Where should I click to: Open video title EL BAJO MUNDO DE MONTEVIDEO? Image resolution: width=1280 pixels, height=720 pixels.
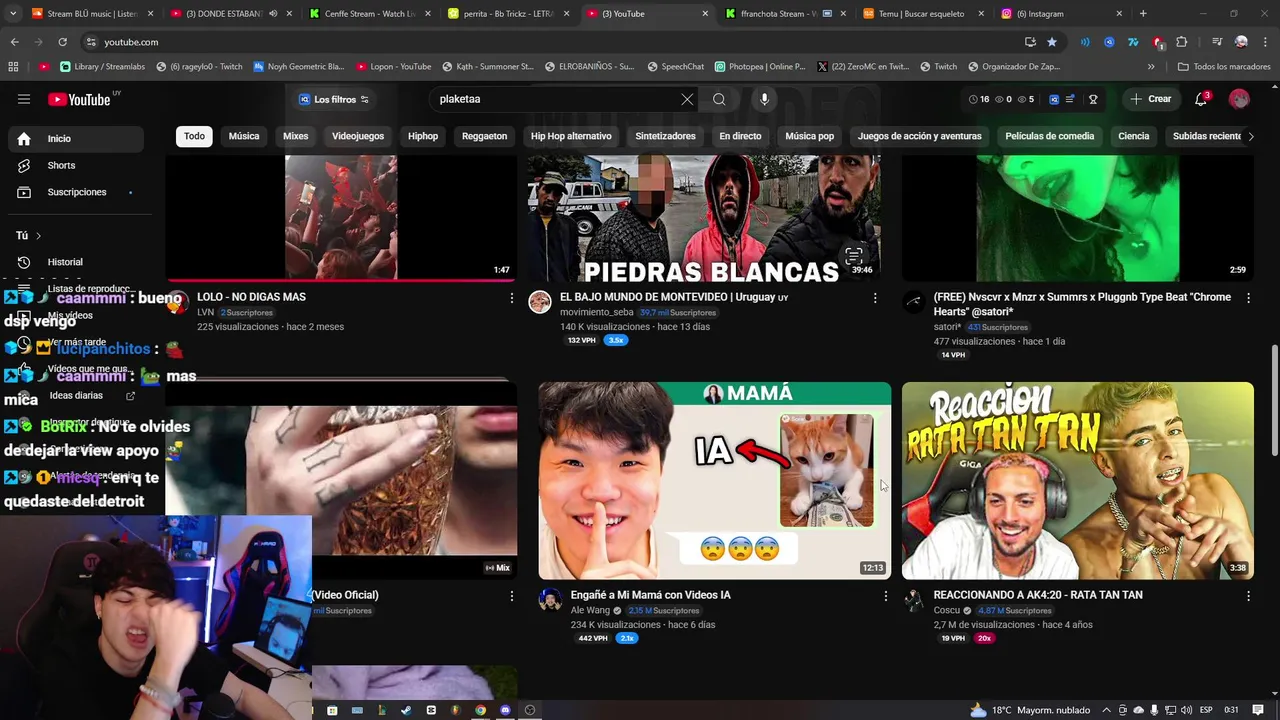coord(674,297)
